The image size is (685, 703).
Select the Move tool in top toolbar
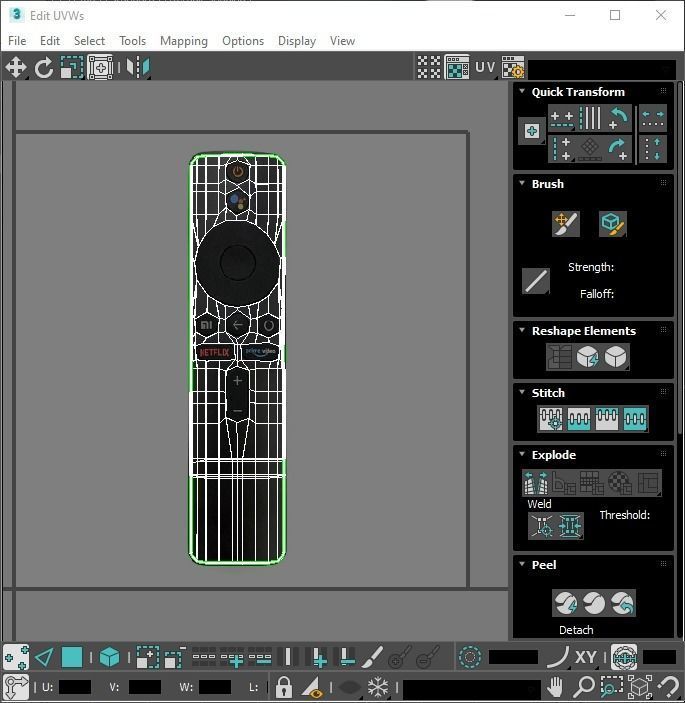(16, 68)
